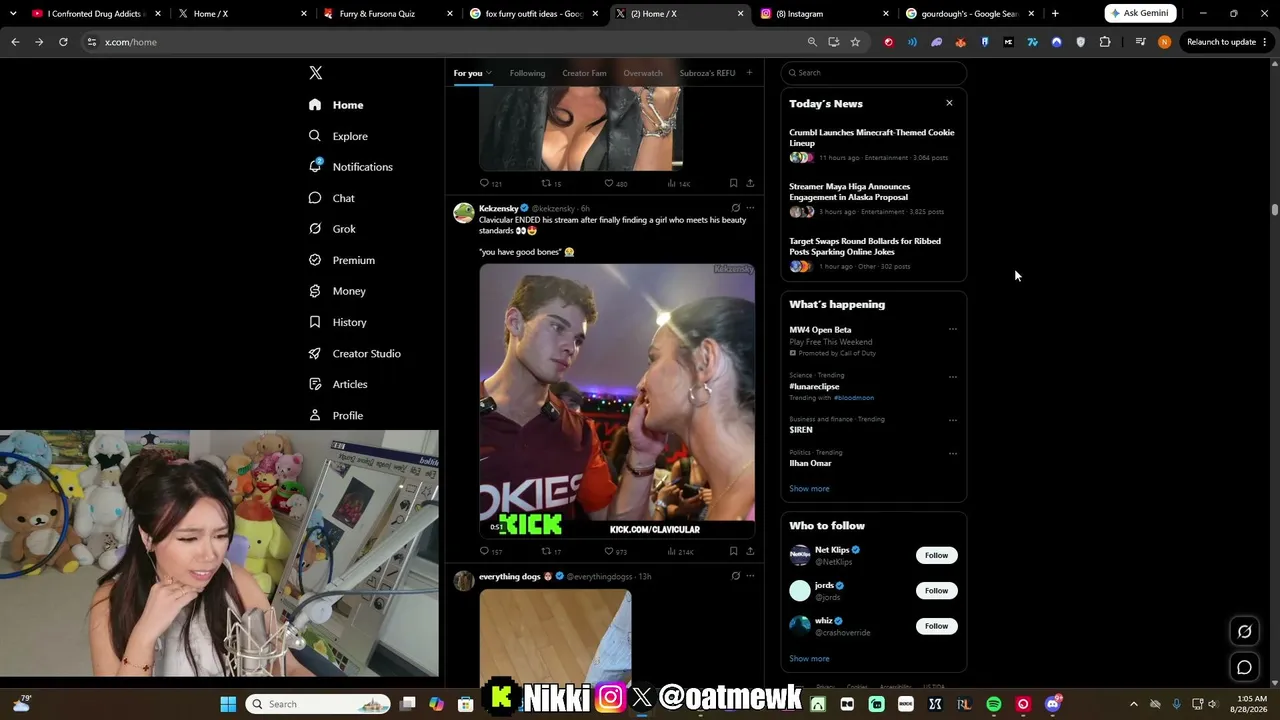Viewport: 1280px width, 720px height.
Task: Open Grok from the sidebar
Action: (332, 229)
